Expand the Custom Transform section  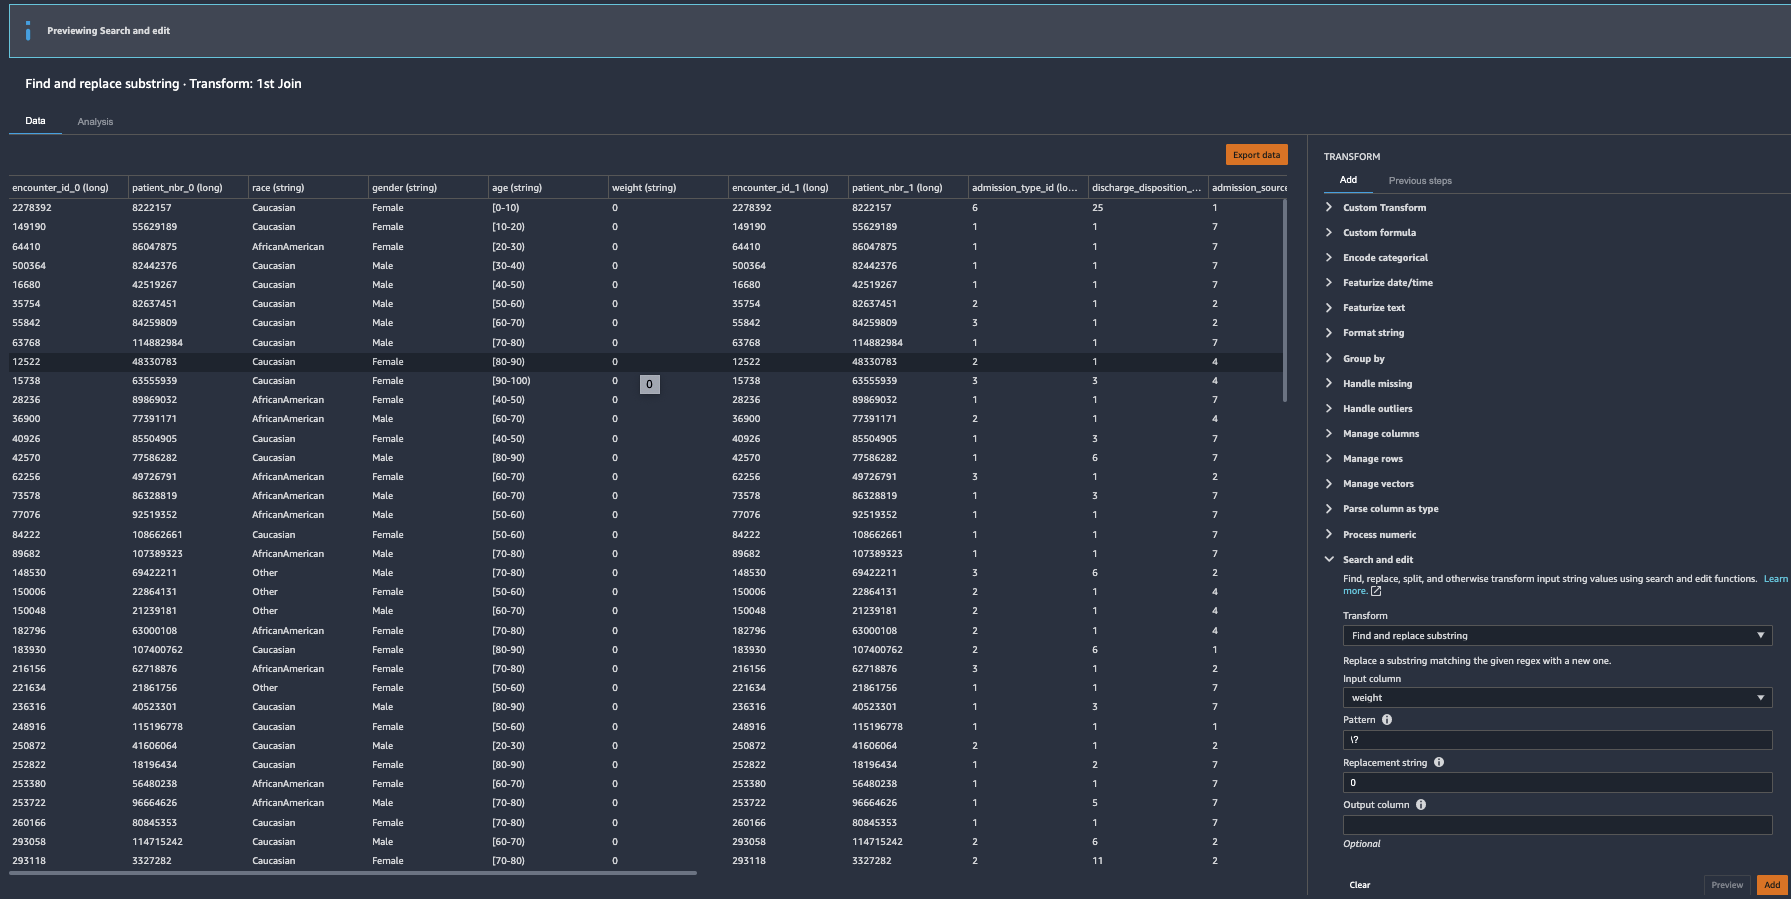coord(1384,207)
